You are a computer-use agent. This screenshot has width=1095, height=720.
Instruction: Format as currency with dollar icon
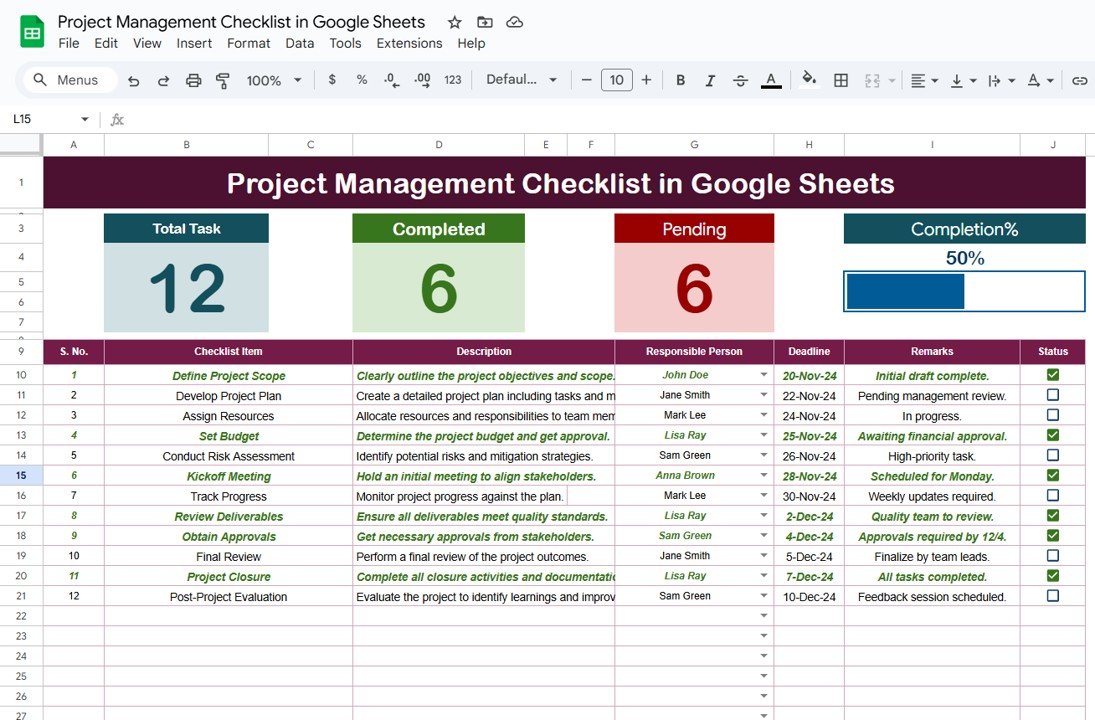(332, 80)
